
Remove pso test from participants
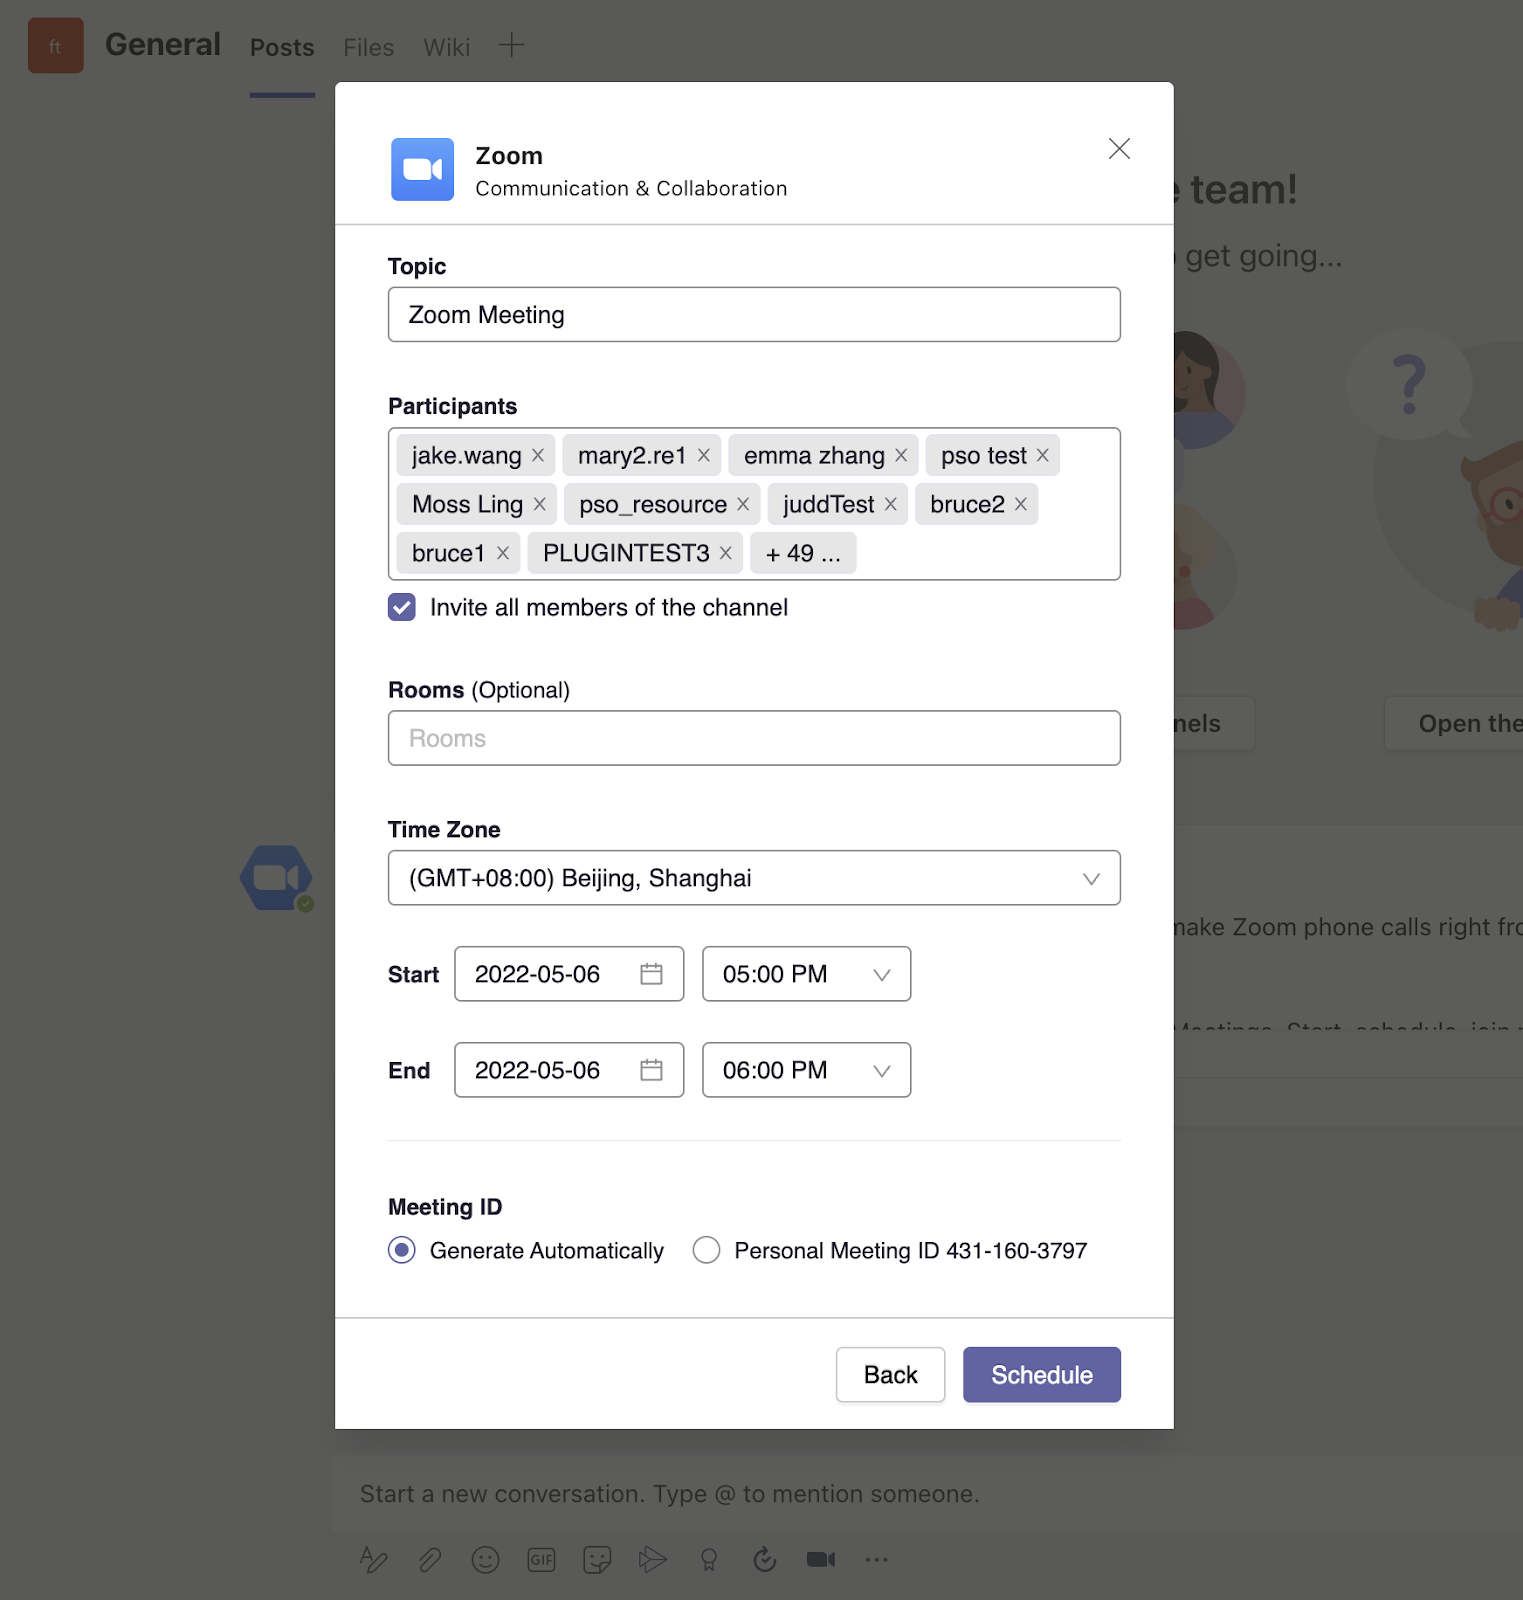[x=1043, y=456]
